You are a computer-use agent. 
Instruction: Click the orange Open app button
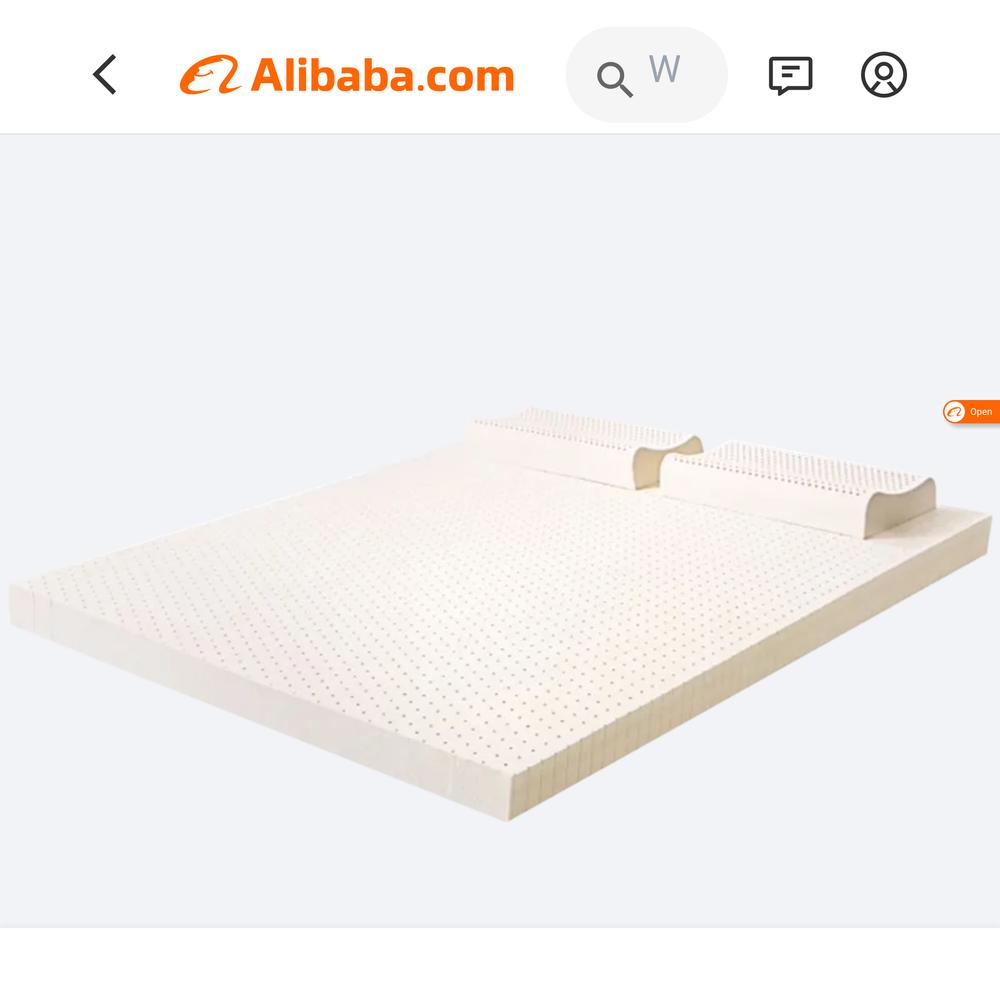971,412
